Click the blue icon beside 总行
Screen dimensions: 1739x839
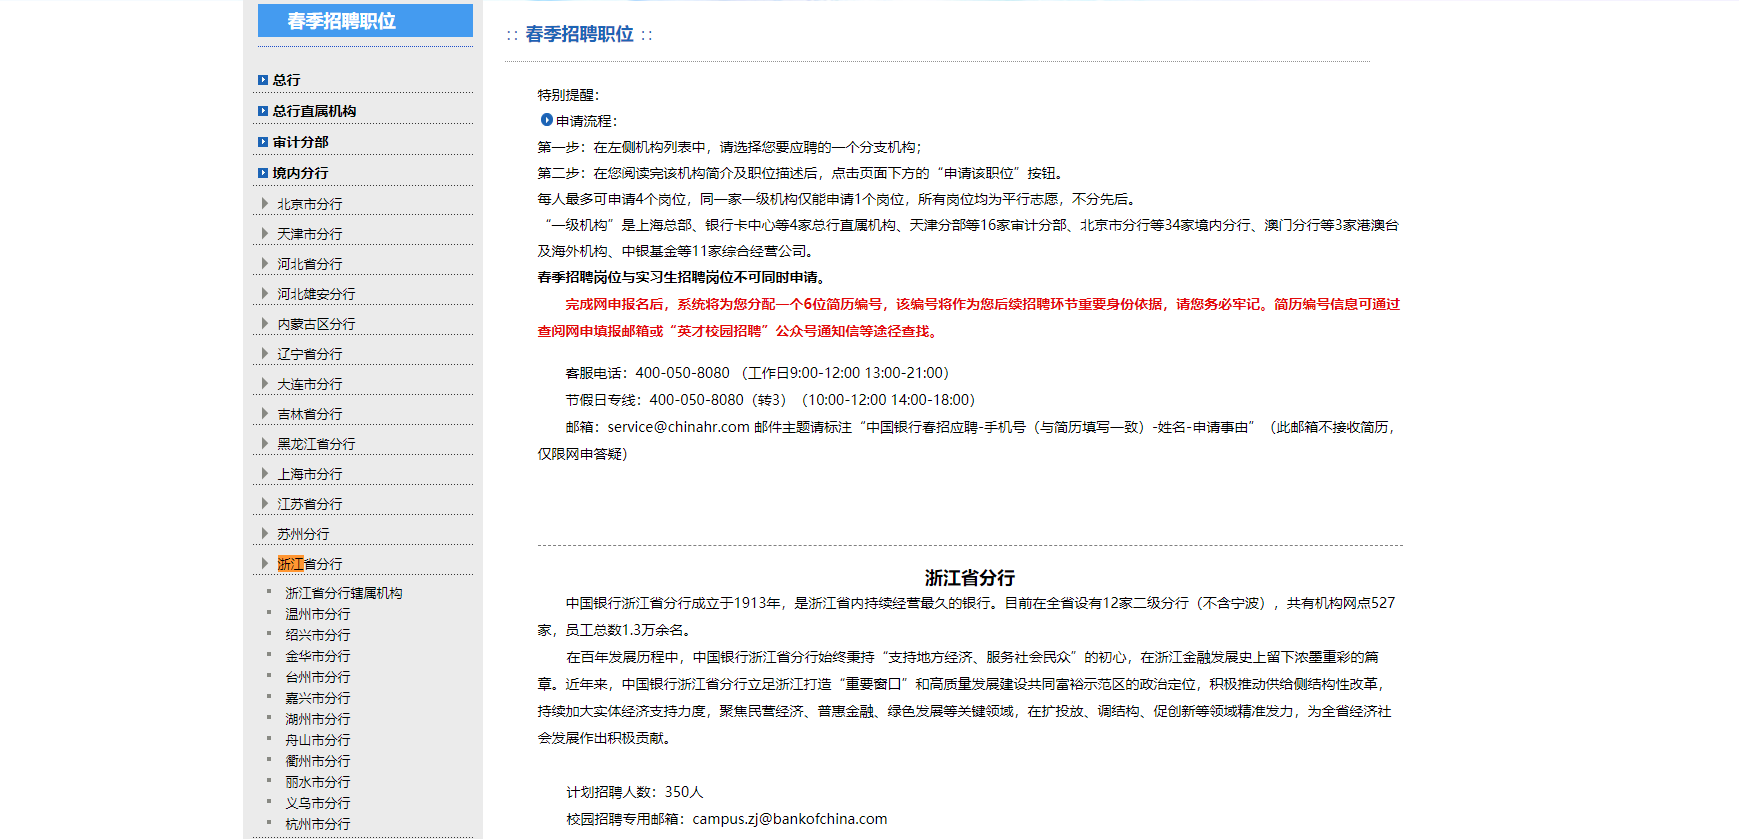pyautogui.click(x=263, y=80)
